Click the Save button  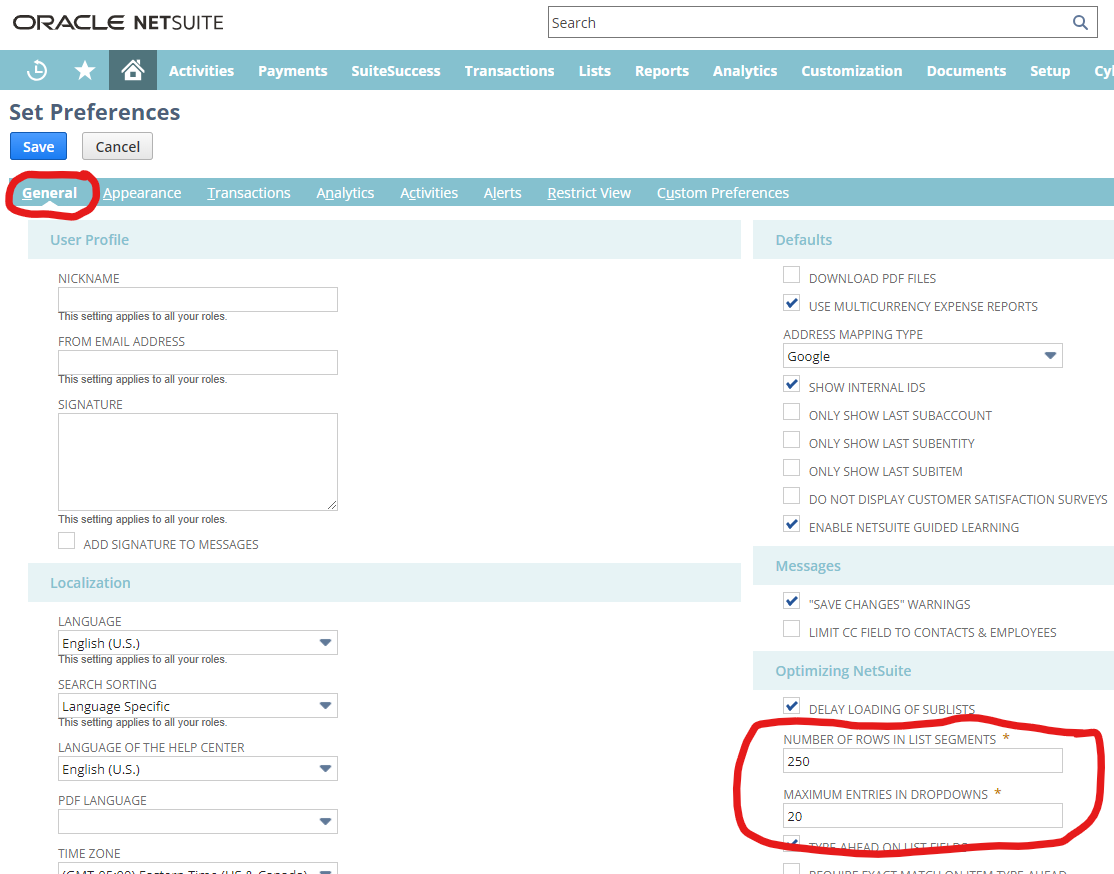coord(38,146)
